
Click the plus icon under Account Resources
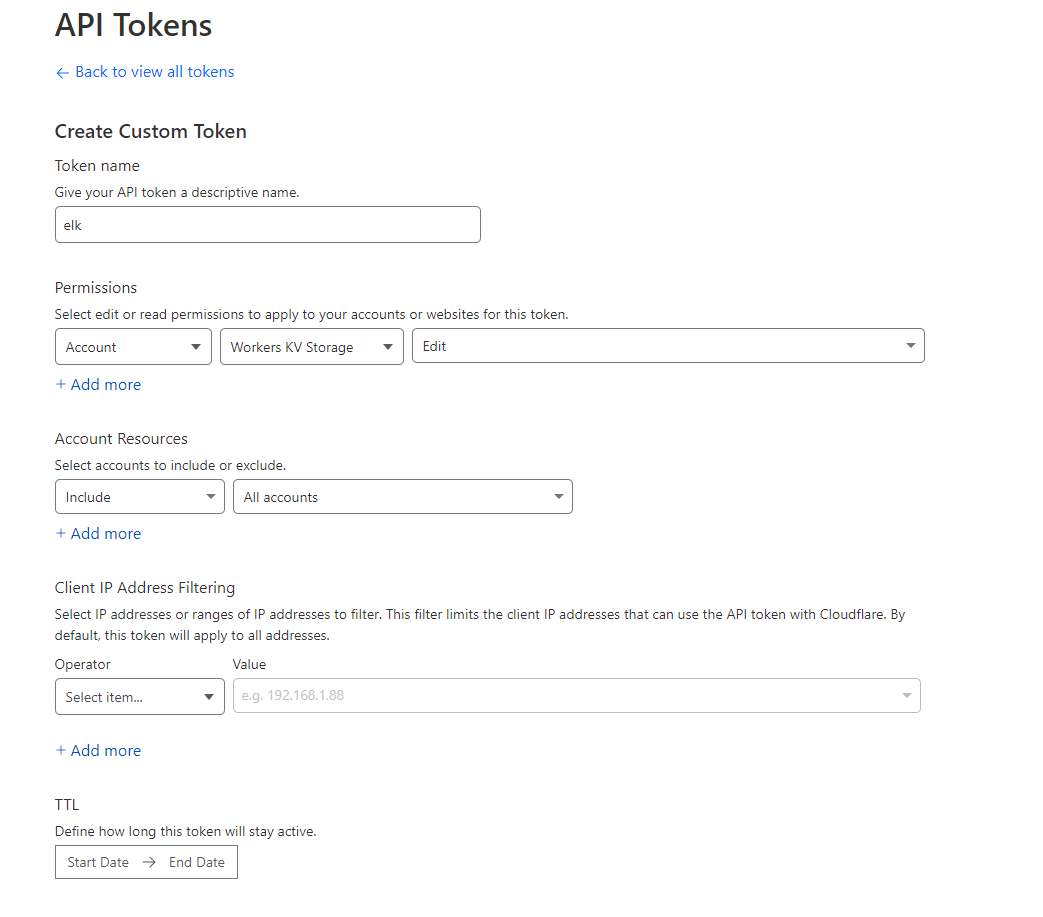pyautogui.click(x=60, y=533)
